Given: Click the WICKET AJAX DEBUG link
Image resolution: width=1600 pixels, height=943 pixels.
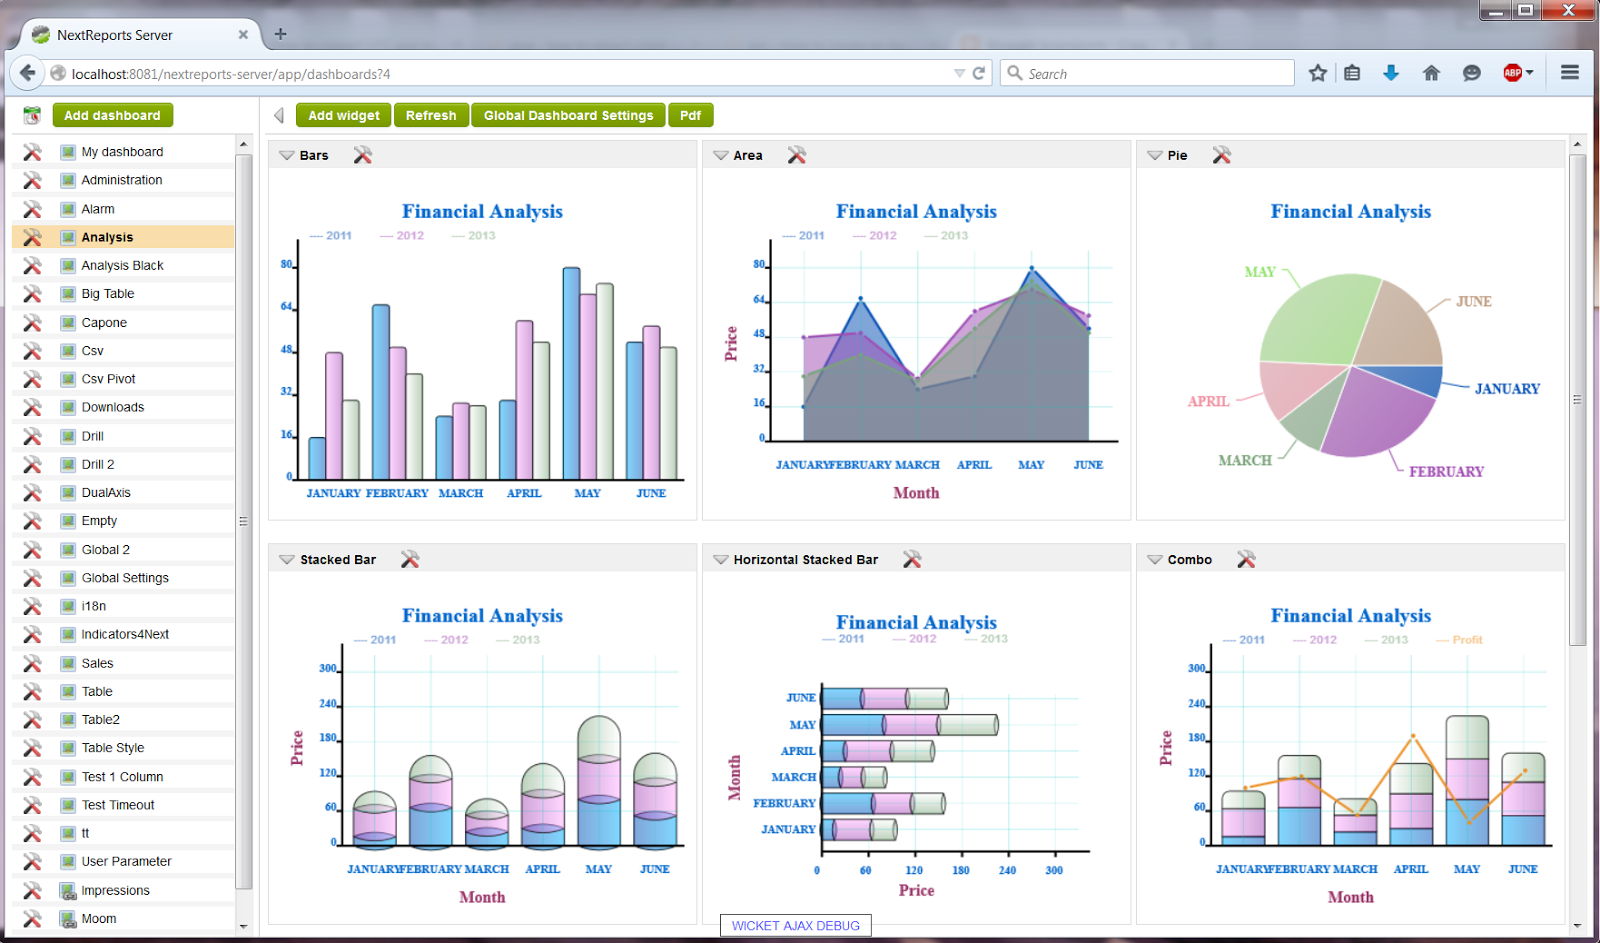Looking at the screenshot, I should (x=795, y=925).
